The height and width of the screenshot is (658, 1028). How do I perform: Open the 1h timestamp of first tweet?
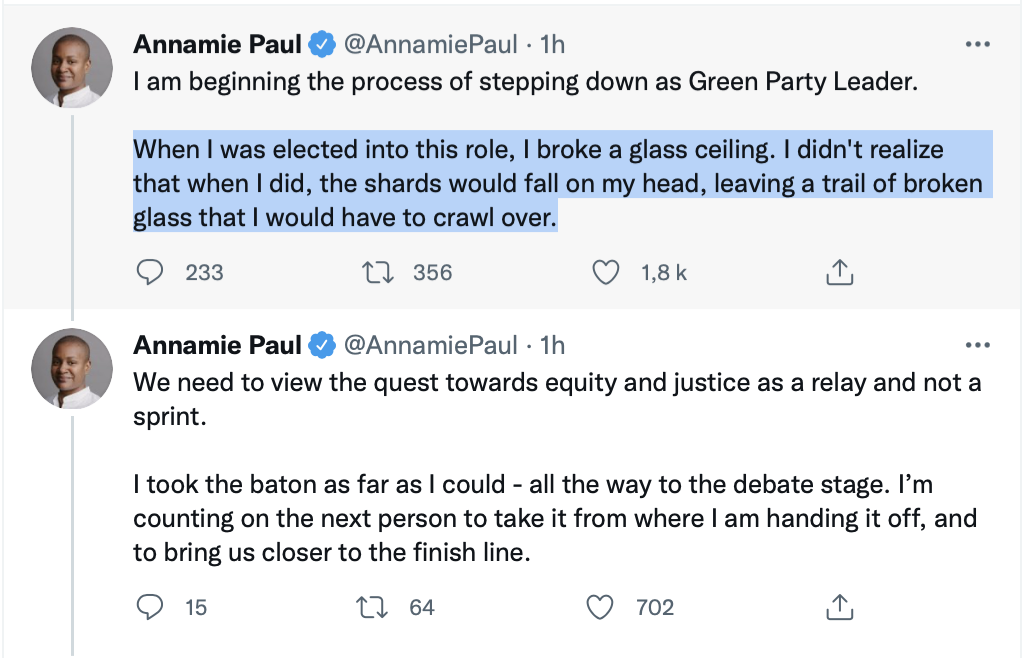(552, 44)
